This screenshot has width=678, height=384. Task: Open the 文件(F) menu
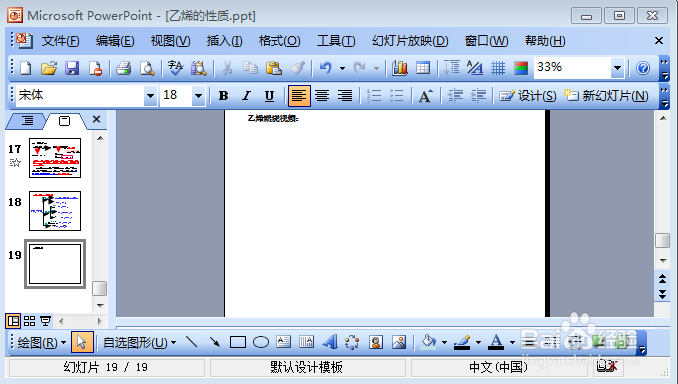61,41
